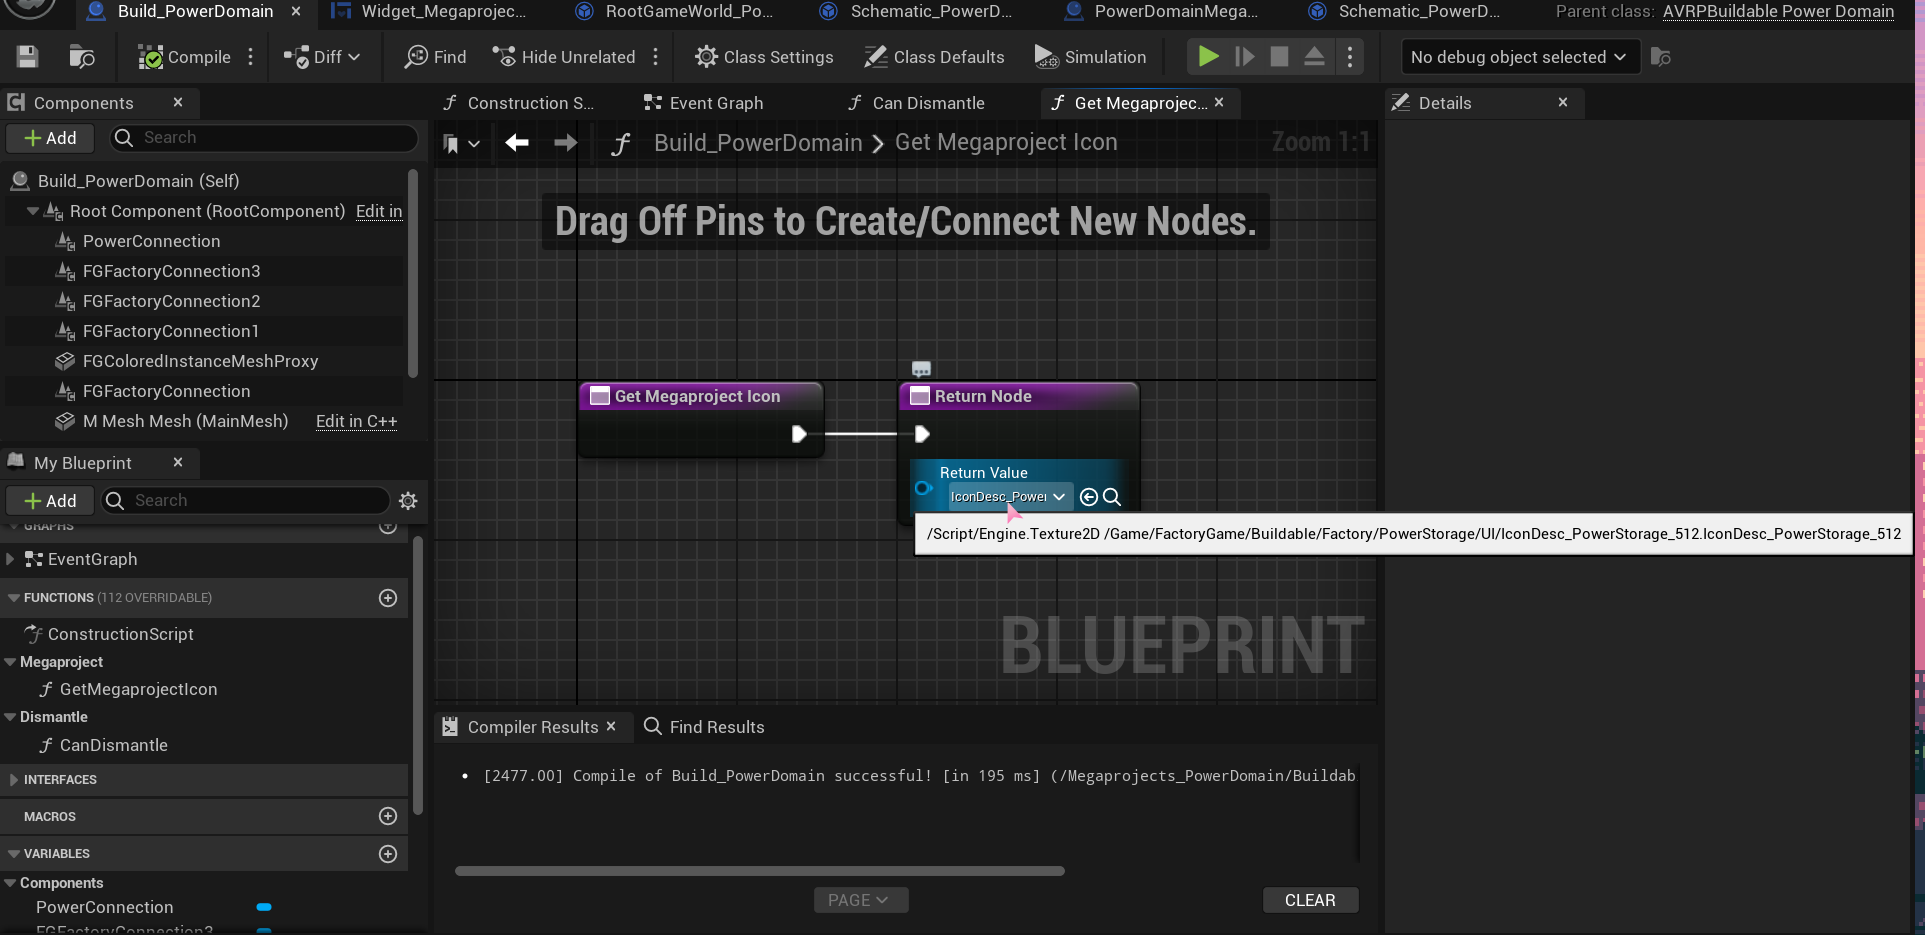The height and width of the screenshot is (935, 1925).
Task: Toggle Simulation mode
Action: click(x=1091, y=57)
